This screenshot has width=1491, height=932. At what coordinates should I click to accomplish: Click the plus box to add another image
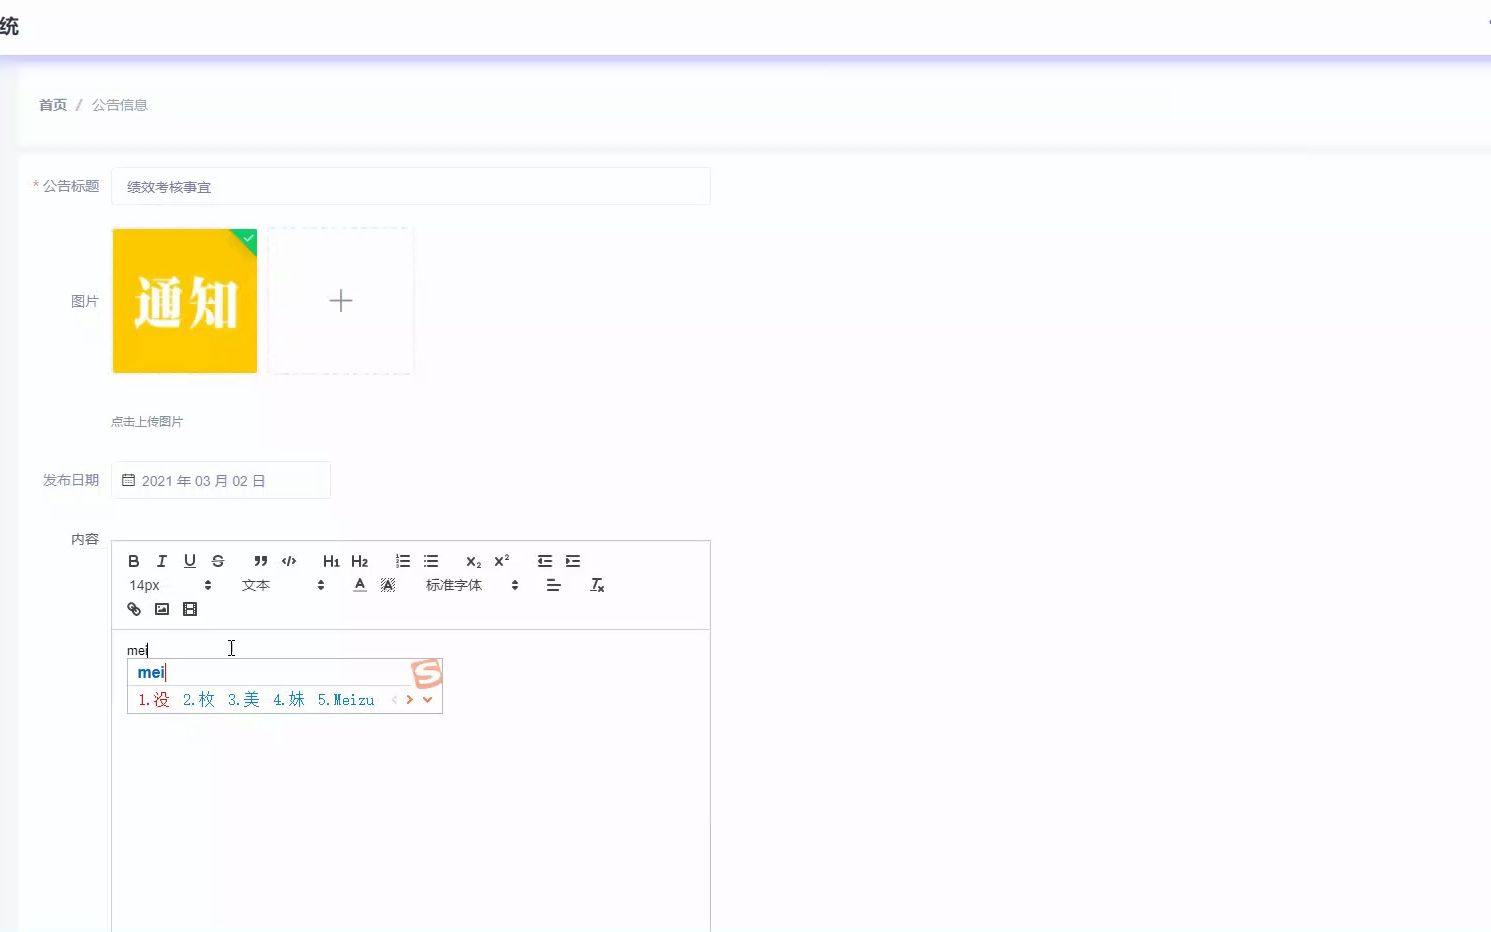pyautogui.click(x=340, y=300)
